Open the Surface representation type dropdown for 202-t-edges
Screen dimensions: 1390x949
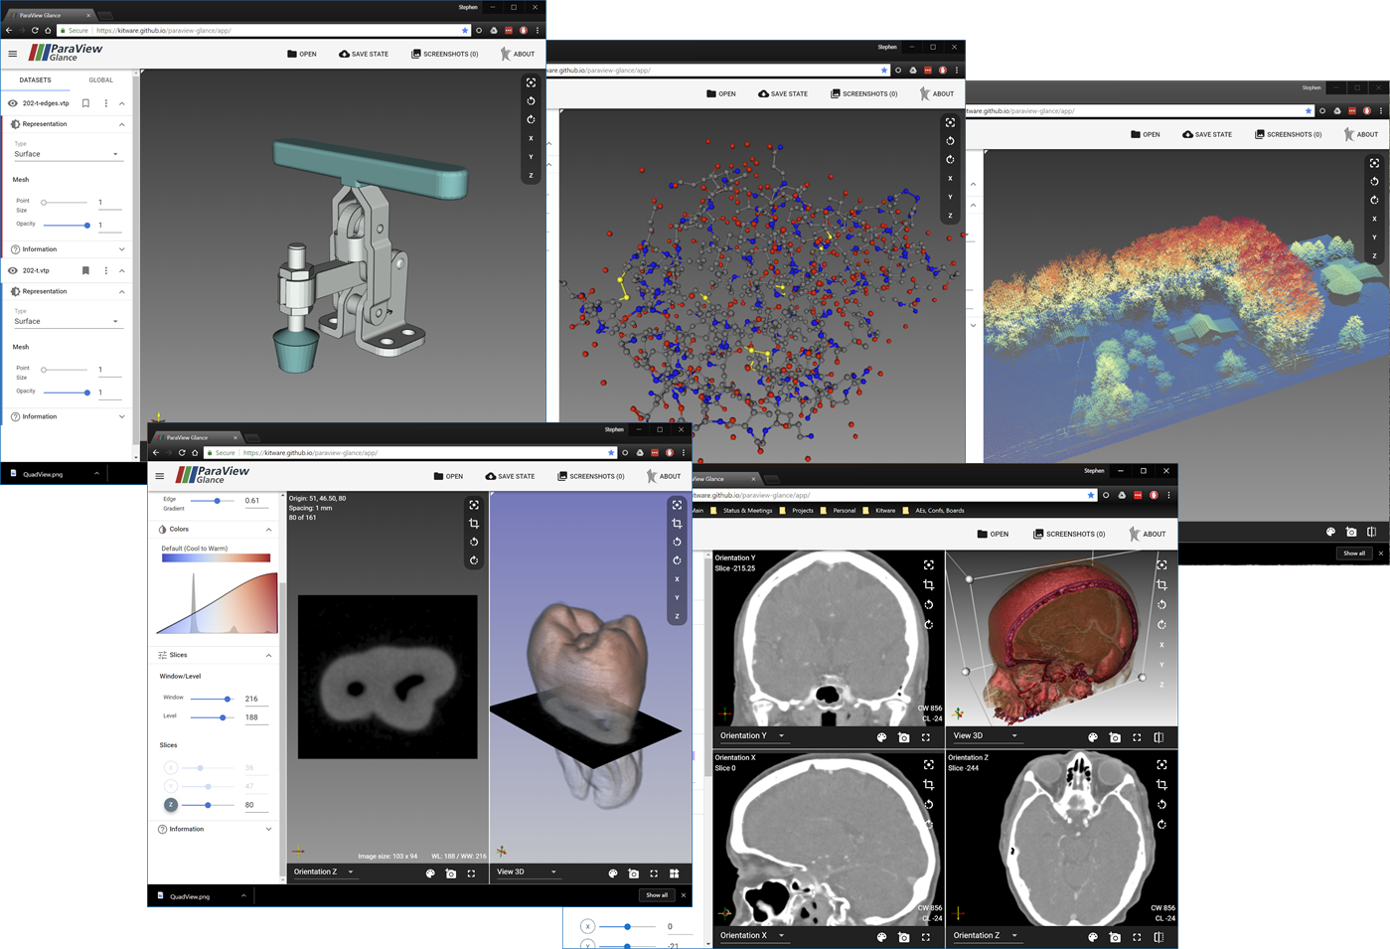67,154
